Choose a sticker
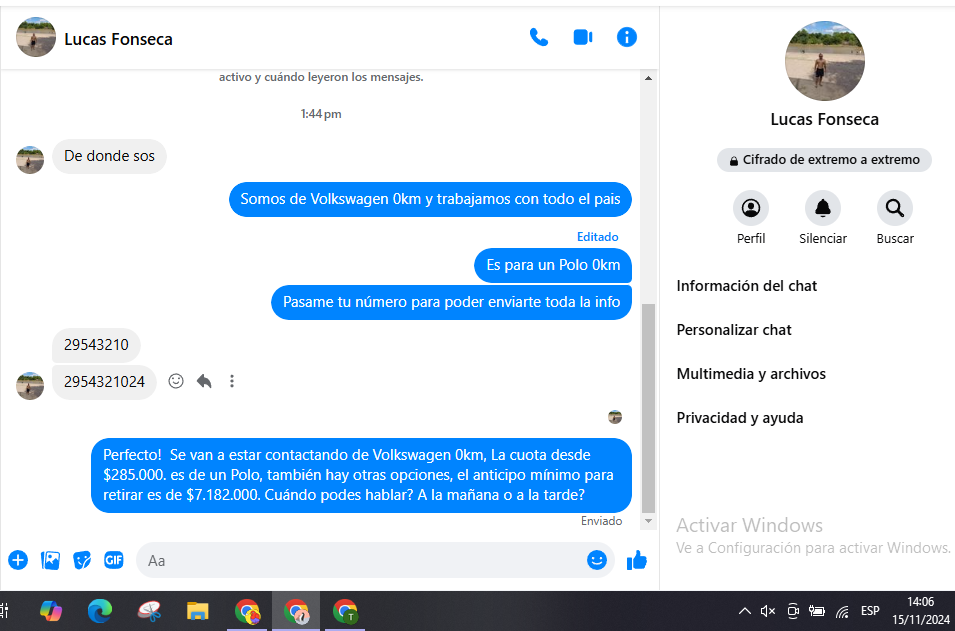 [x=82, y=560]
